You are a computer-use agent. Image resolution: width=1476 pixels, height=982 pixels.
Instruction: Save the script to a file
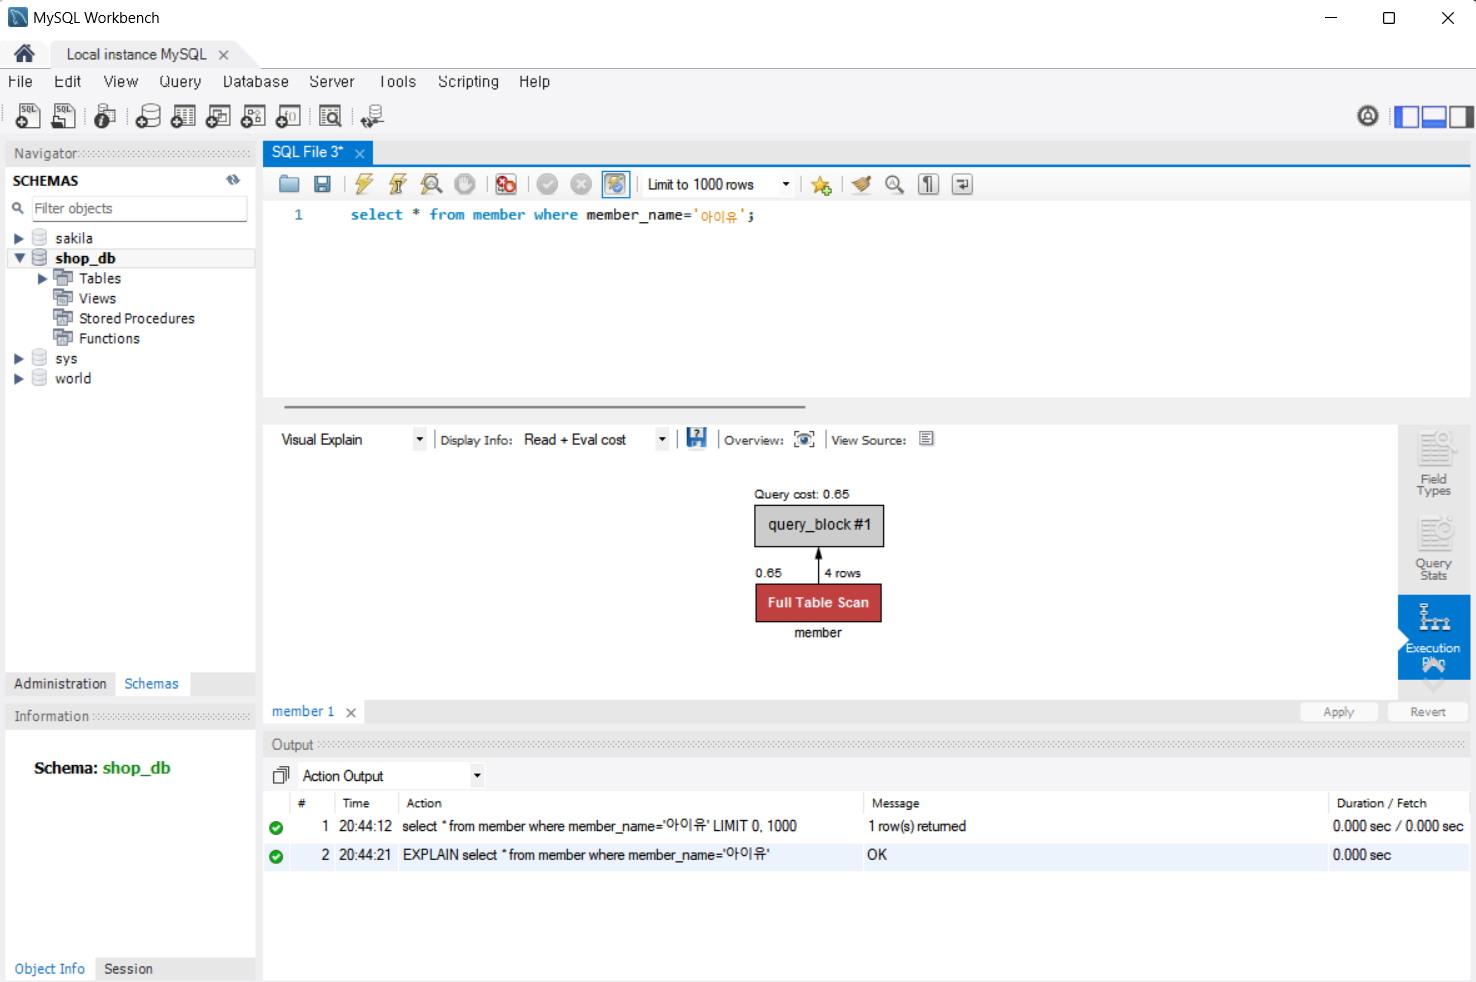point(322,184)
